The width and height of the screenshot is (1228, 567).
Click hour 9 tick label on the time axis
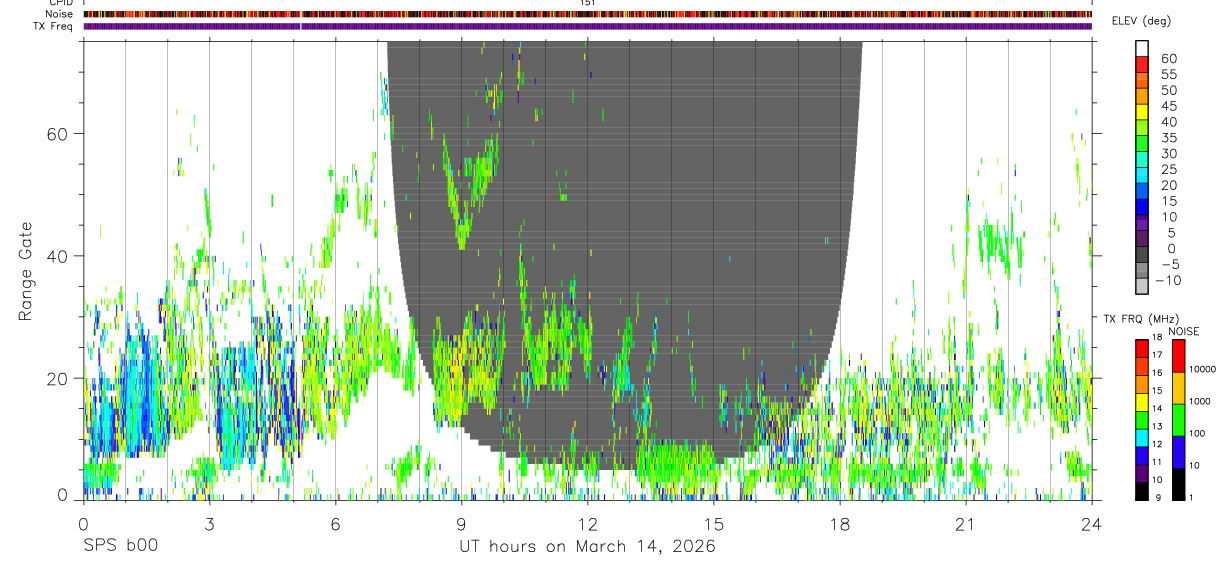[x=461, y=523]
